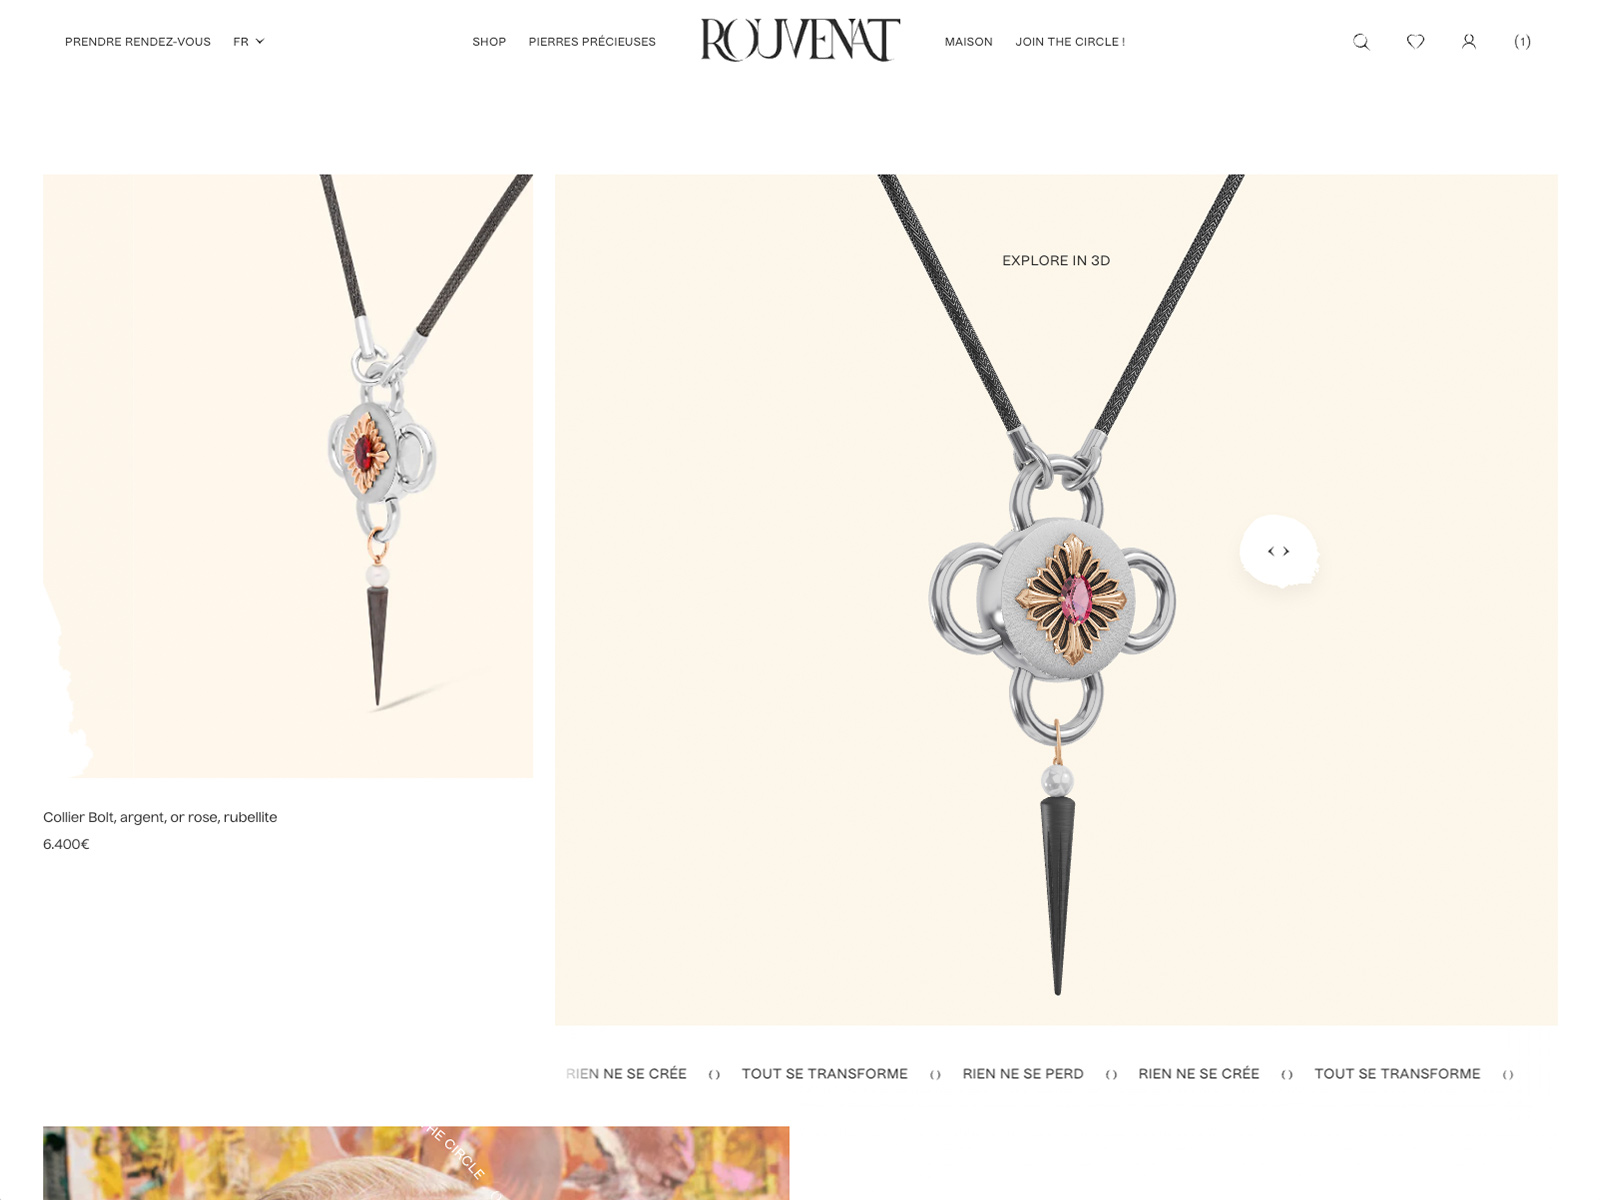
Task: Open the search magnifier icon
Action: click(1361, 41)
